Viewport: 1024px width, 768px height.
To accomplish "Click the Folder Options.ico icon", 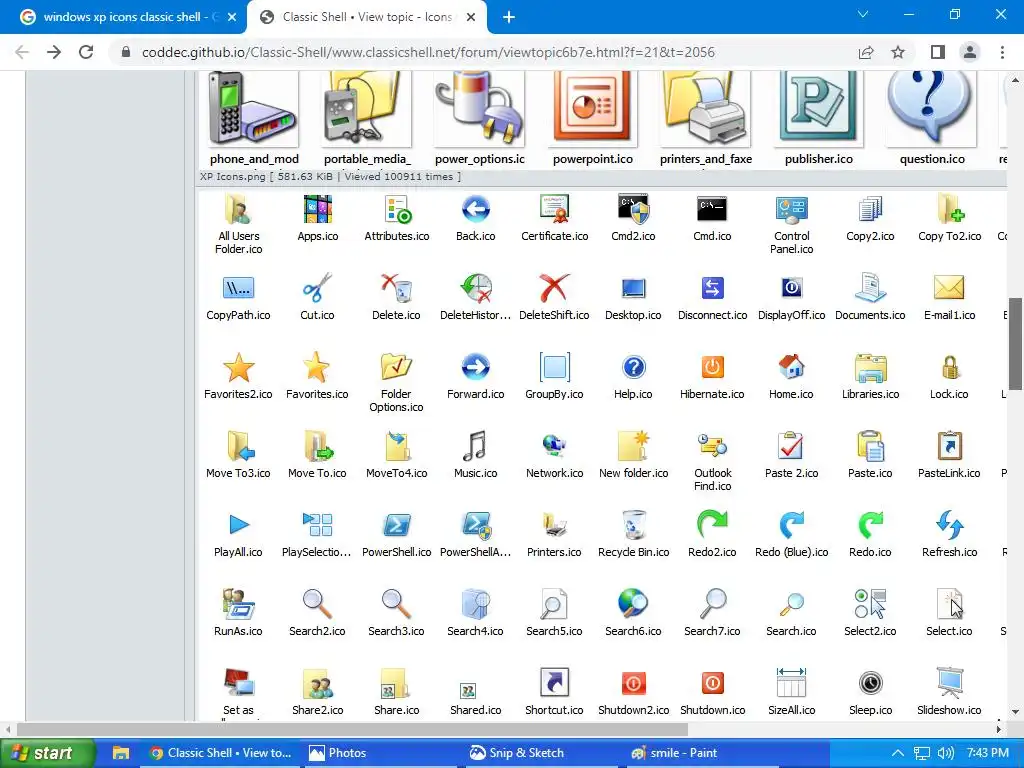I will (396, 367).
